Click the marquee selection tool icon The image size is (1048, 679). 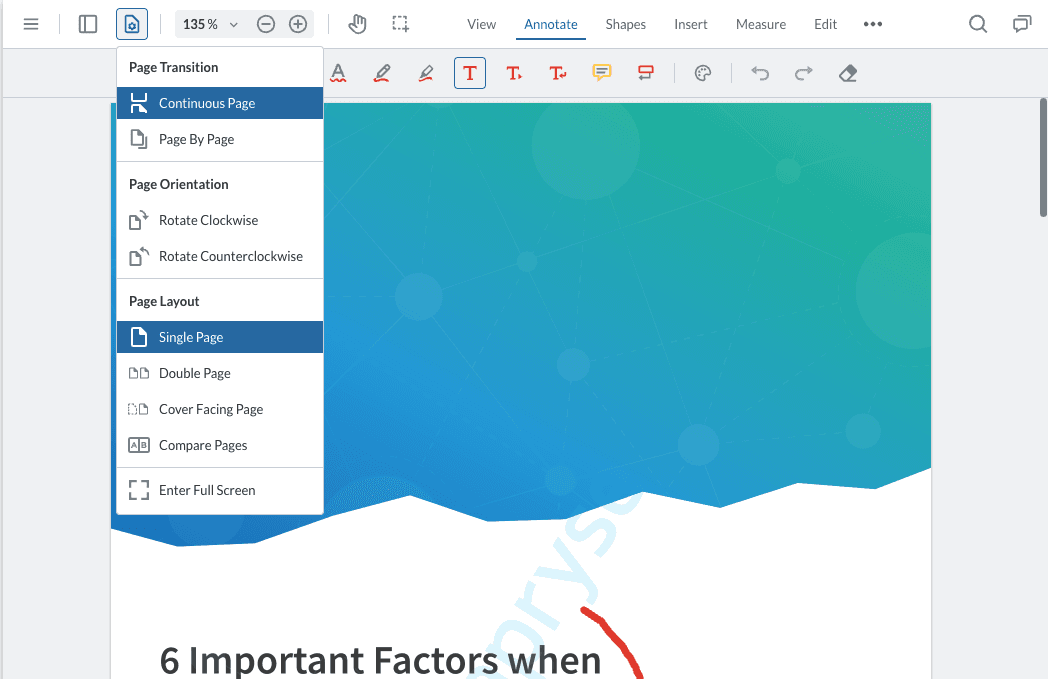tap(401, 24)
